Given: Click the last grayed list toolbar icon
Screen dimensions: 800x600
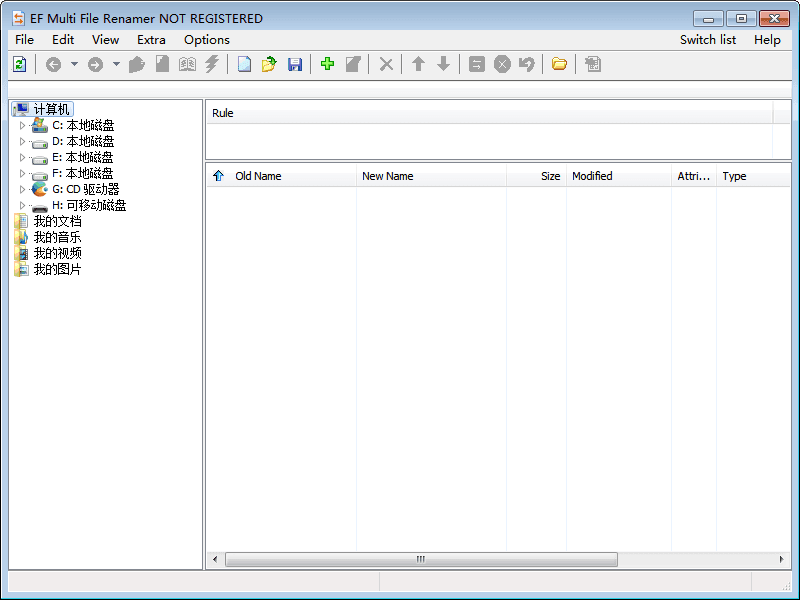Looking at the screenshot, I should pyautogui.click(x=593, y=64).
